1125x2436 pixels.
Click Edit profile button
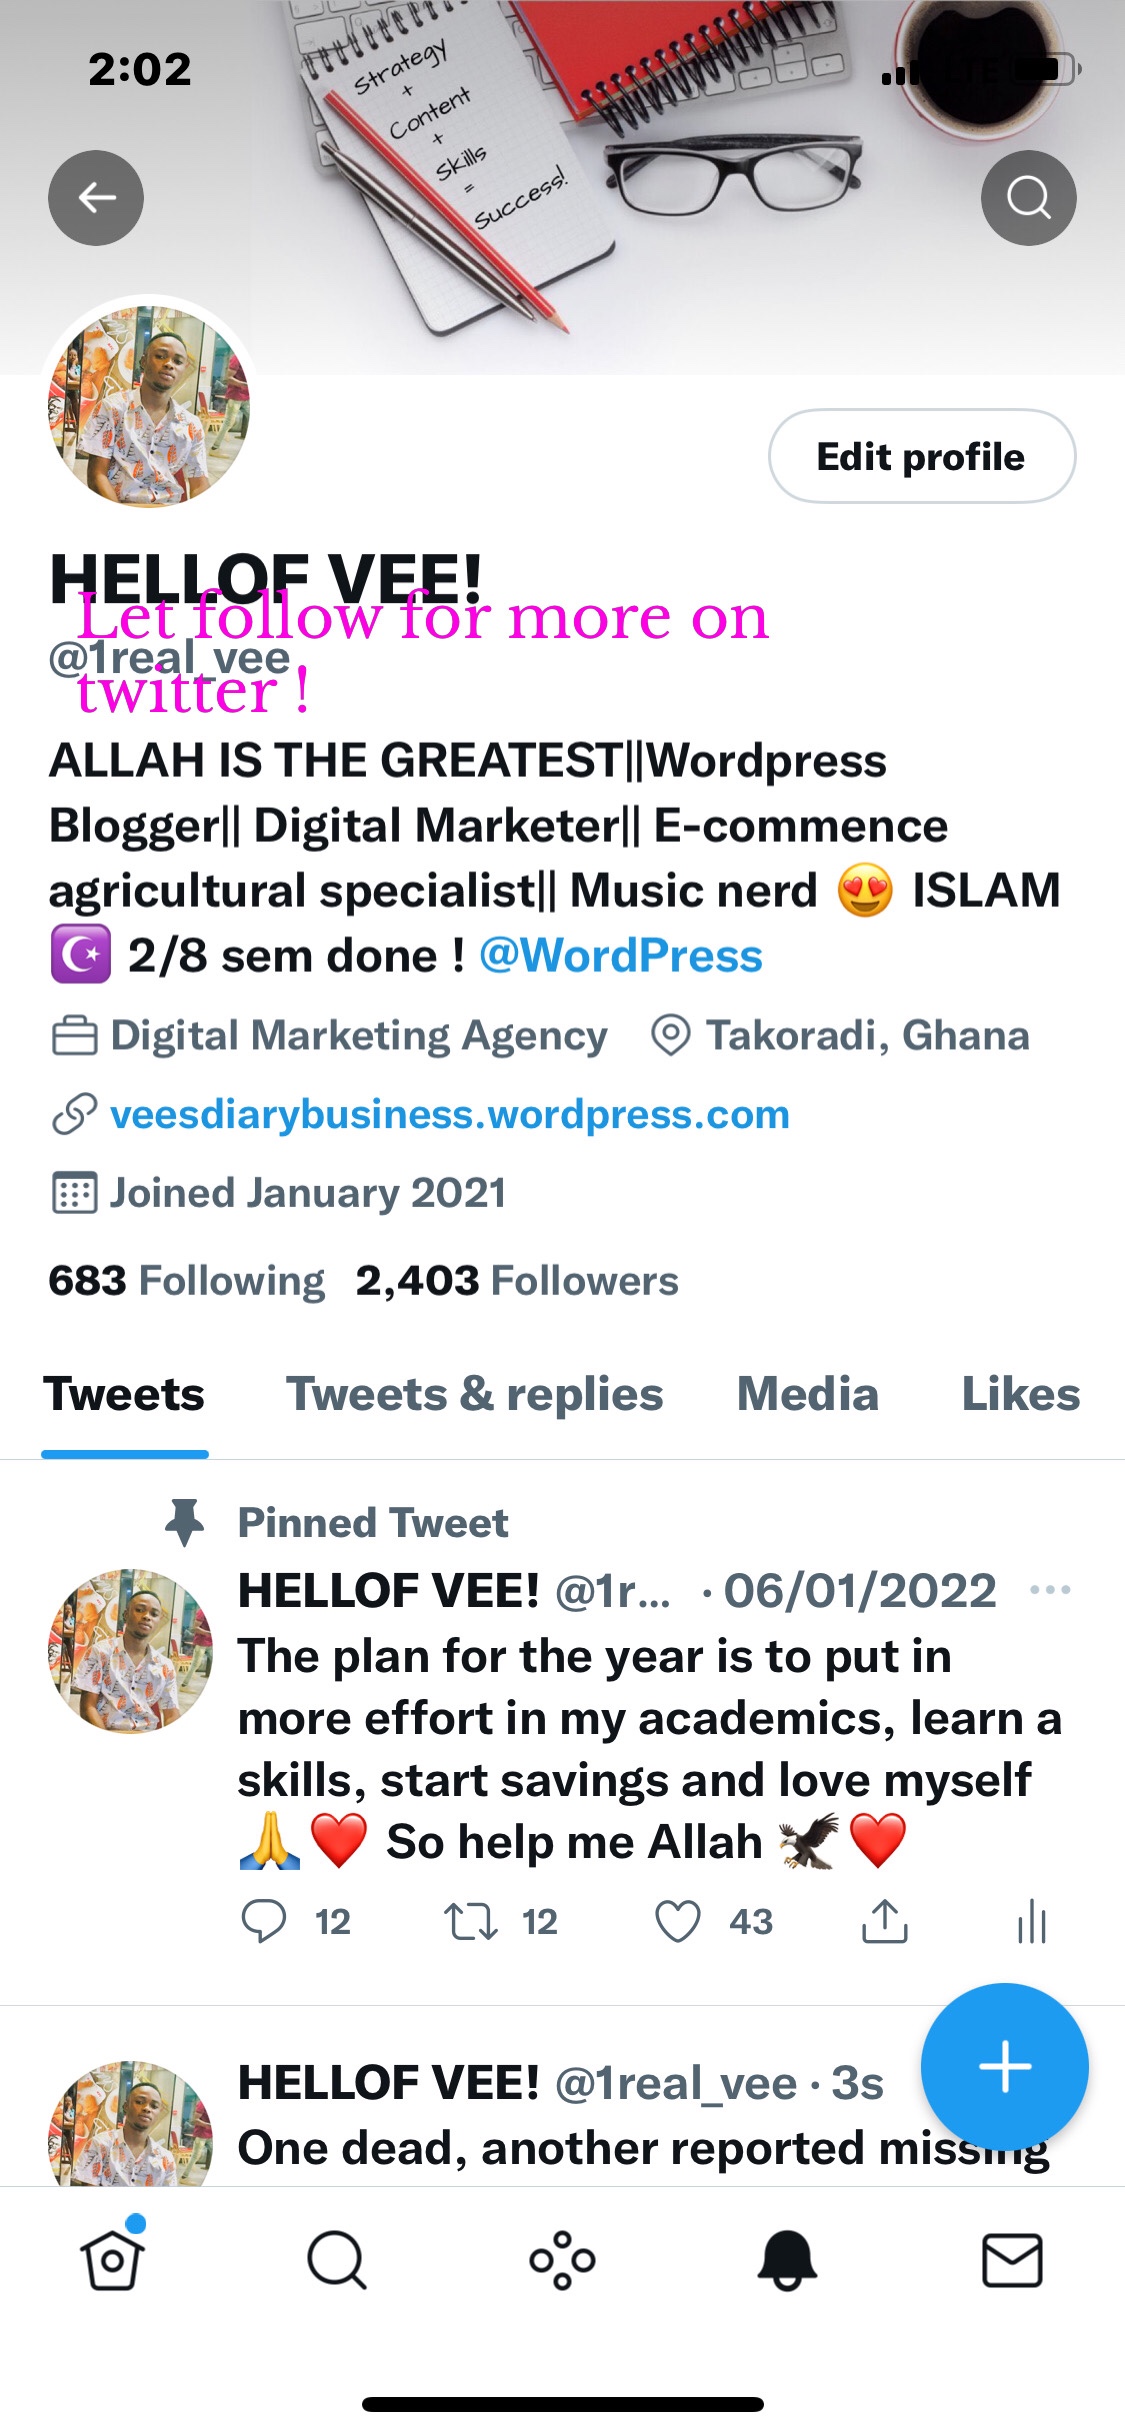tap(921, 457)
